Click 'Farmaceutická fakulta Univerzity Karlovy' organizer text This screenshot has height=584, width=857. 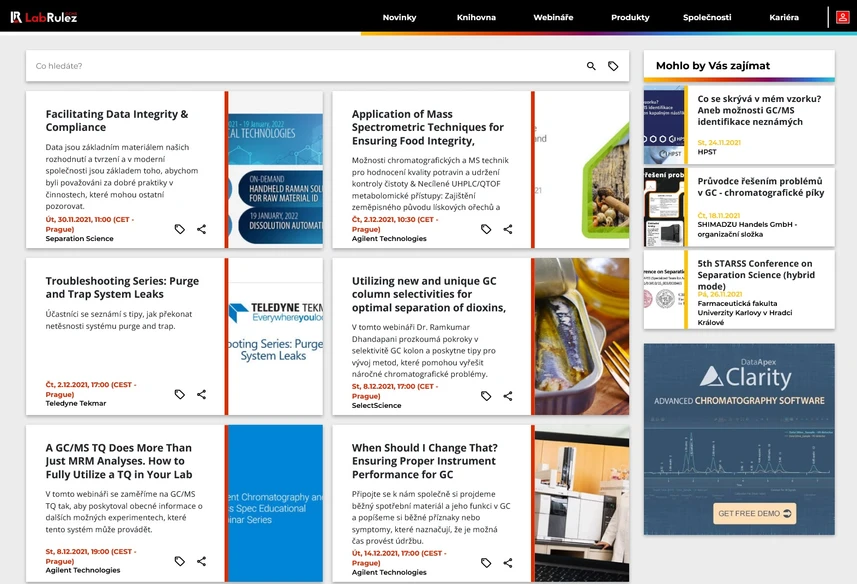(x=744, y=313)
